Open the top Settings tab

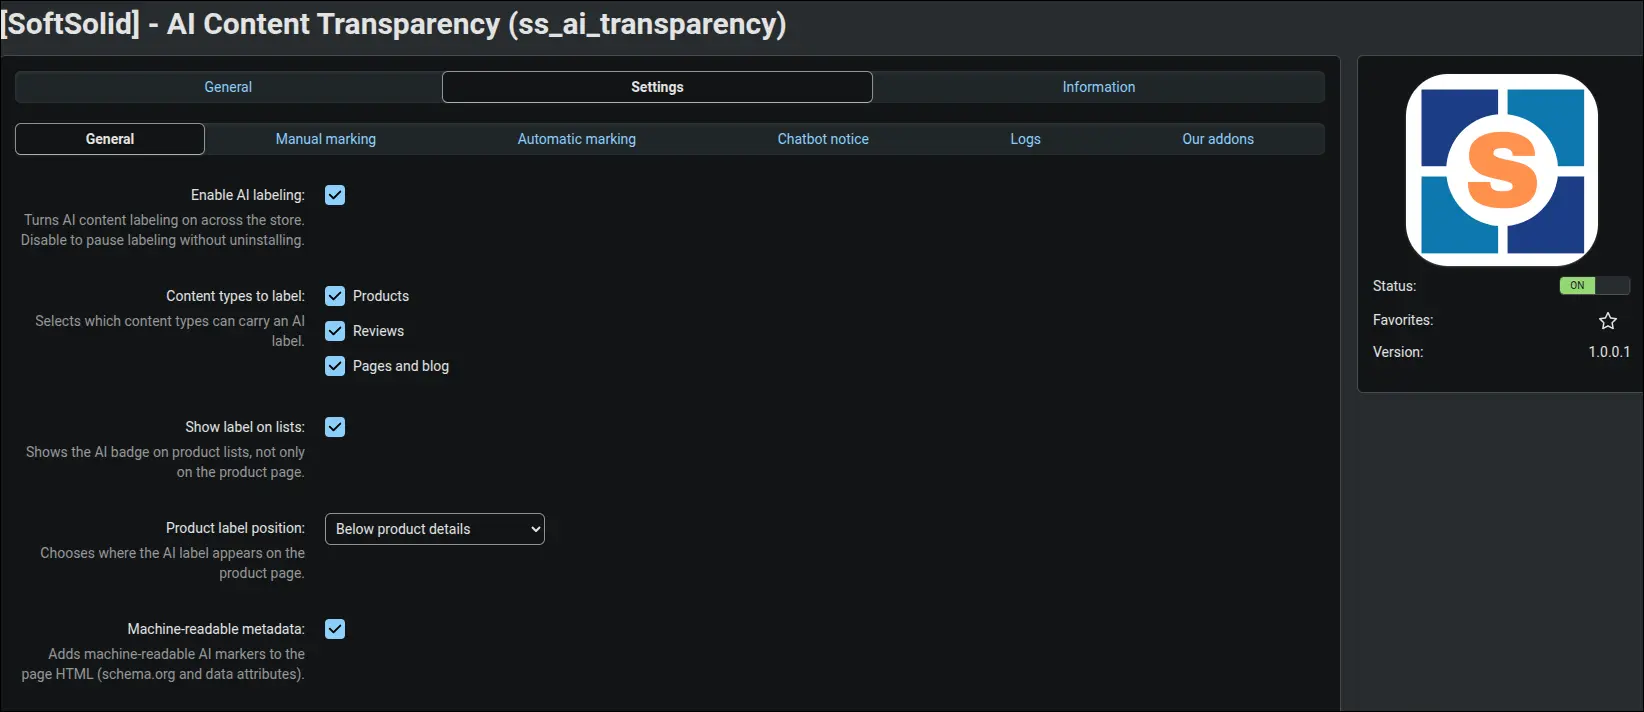click(657, 87)
